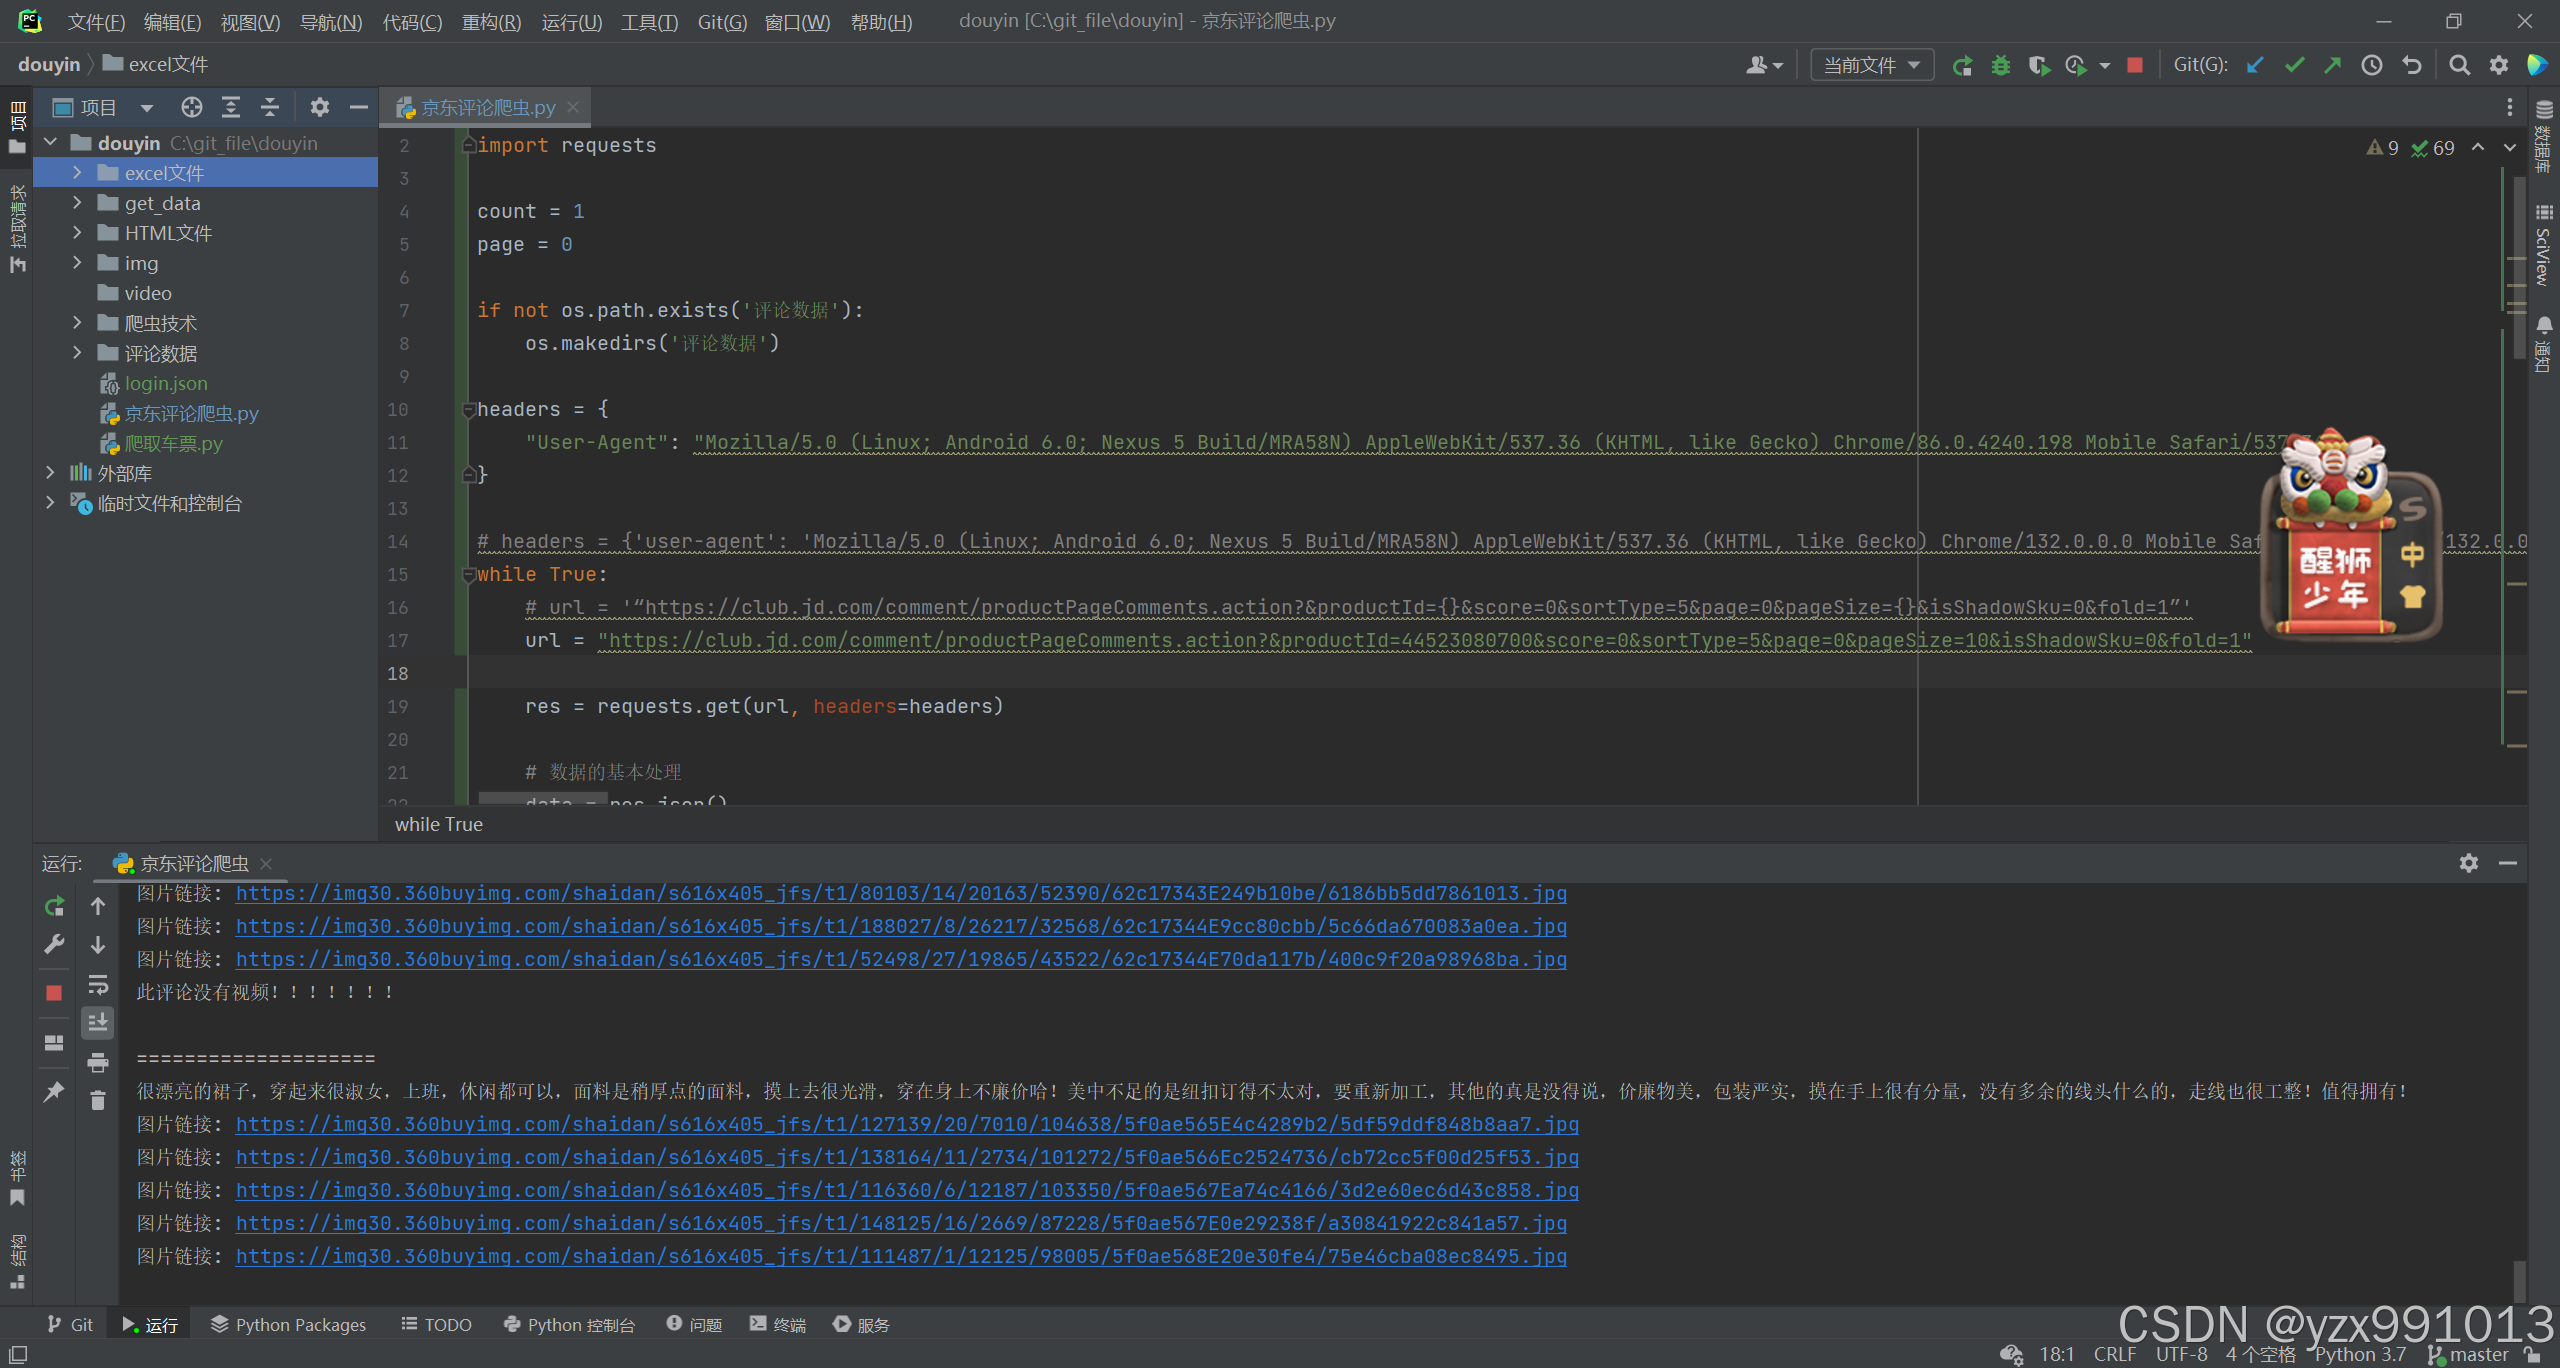Open the TODO tool window tab
Viewport: 2560px width, 1368px height.
[436, 1325]
